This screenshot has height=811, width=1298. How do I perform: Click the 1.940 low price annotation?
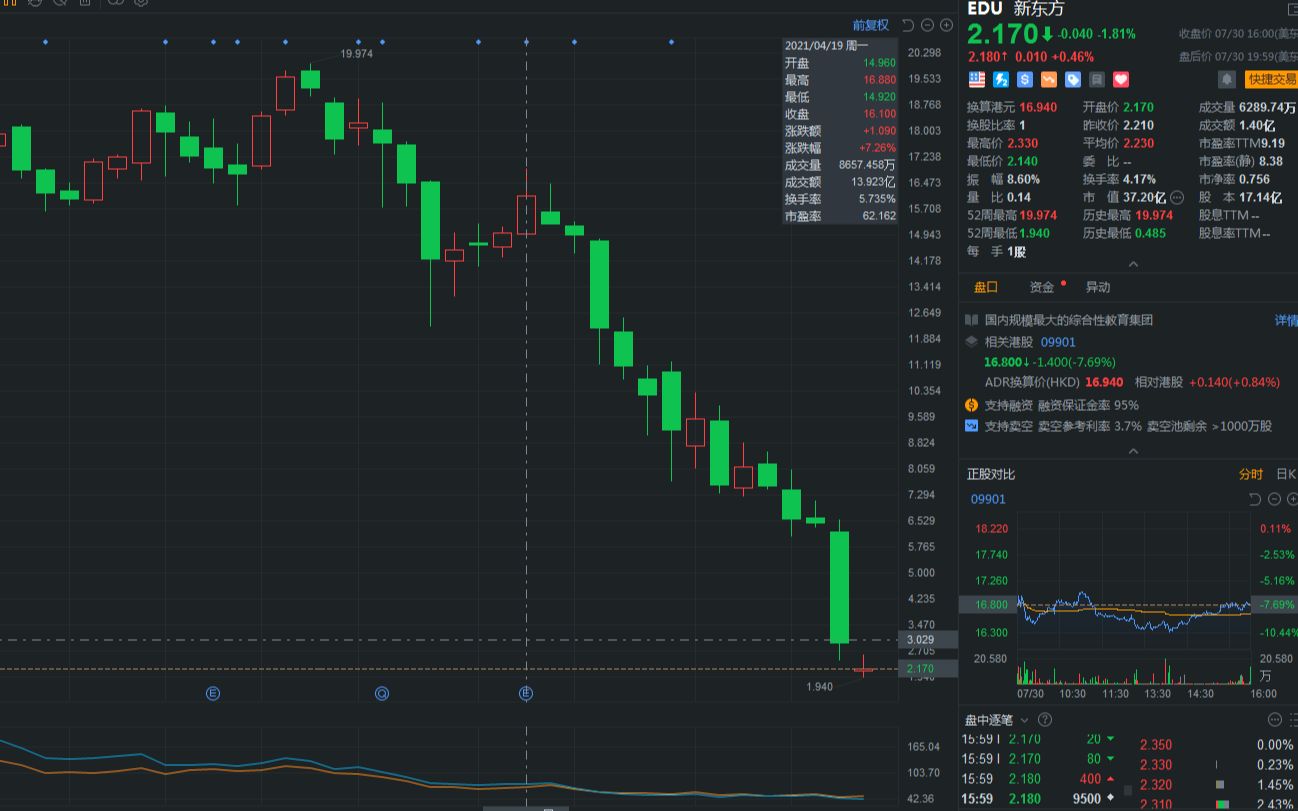pyautogui.click(x=819, y=686)
